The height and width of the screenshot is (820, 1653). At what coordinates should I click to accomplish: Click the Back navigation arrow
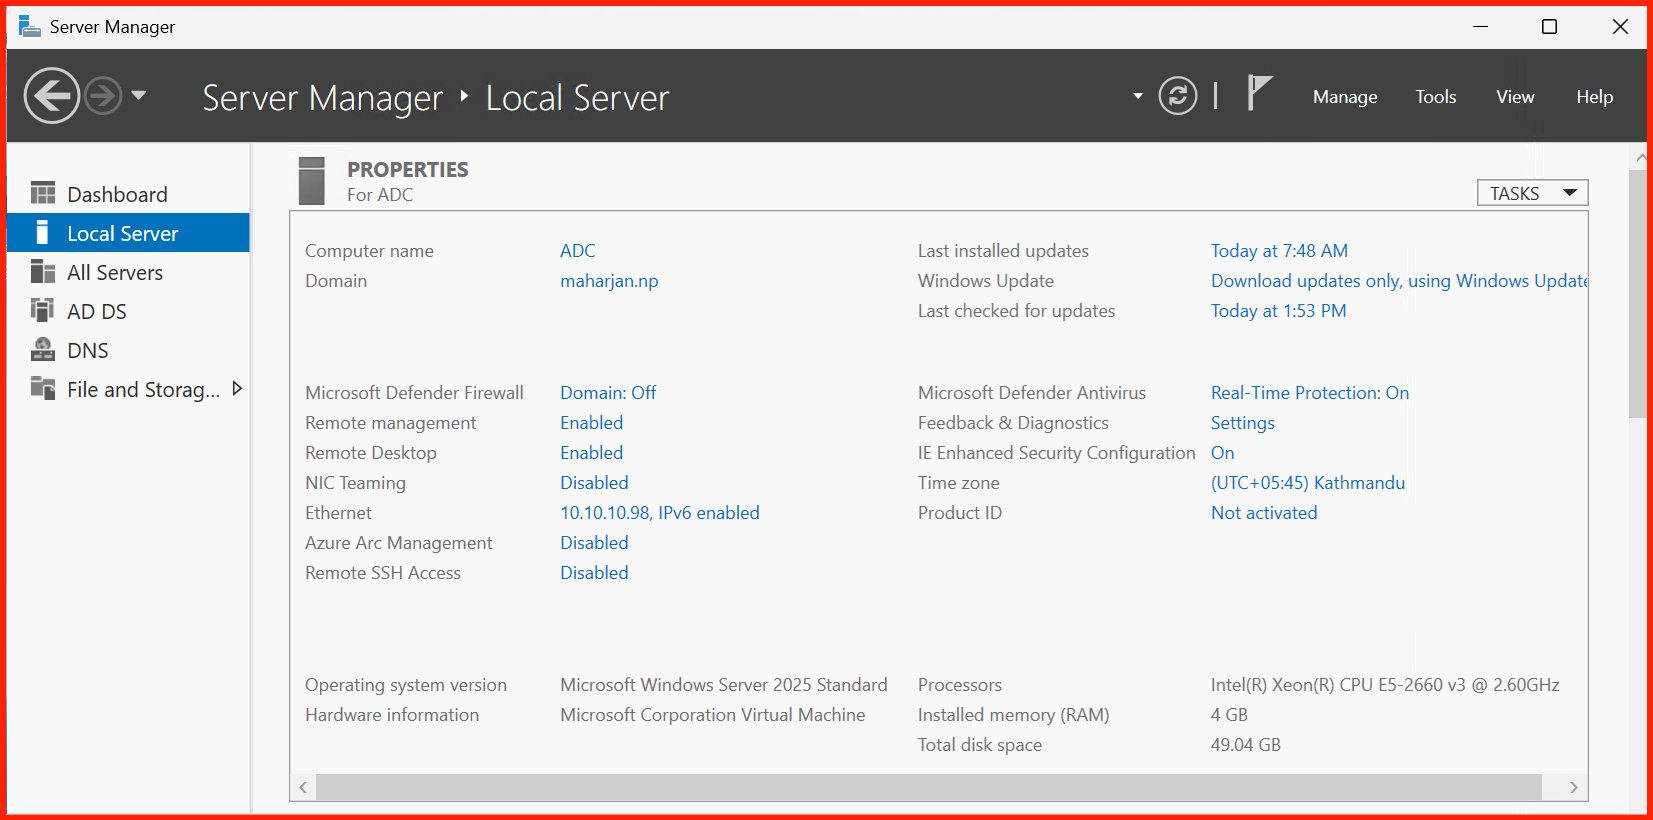point(52,96)
